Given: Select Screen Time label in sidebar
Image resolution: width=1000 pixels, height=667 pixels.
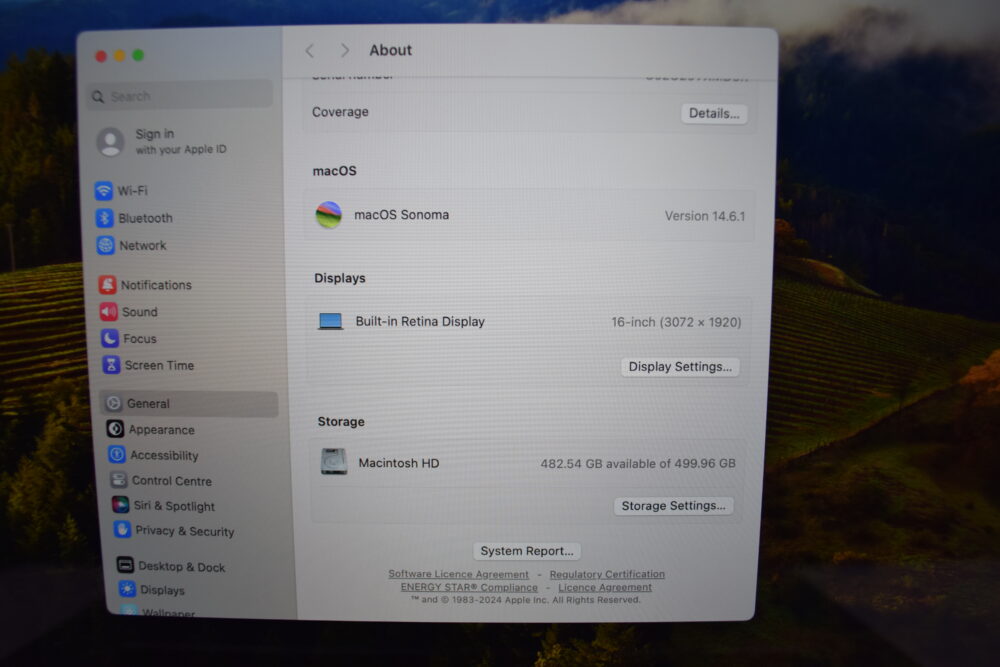Looking at the screenshot, I should pos(159,365).
